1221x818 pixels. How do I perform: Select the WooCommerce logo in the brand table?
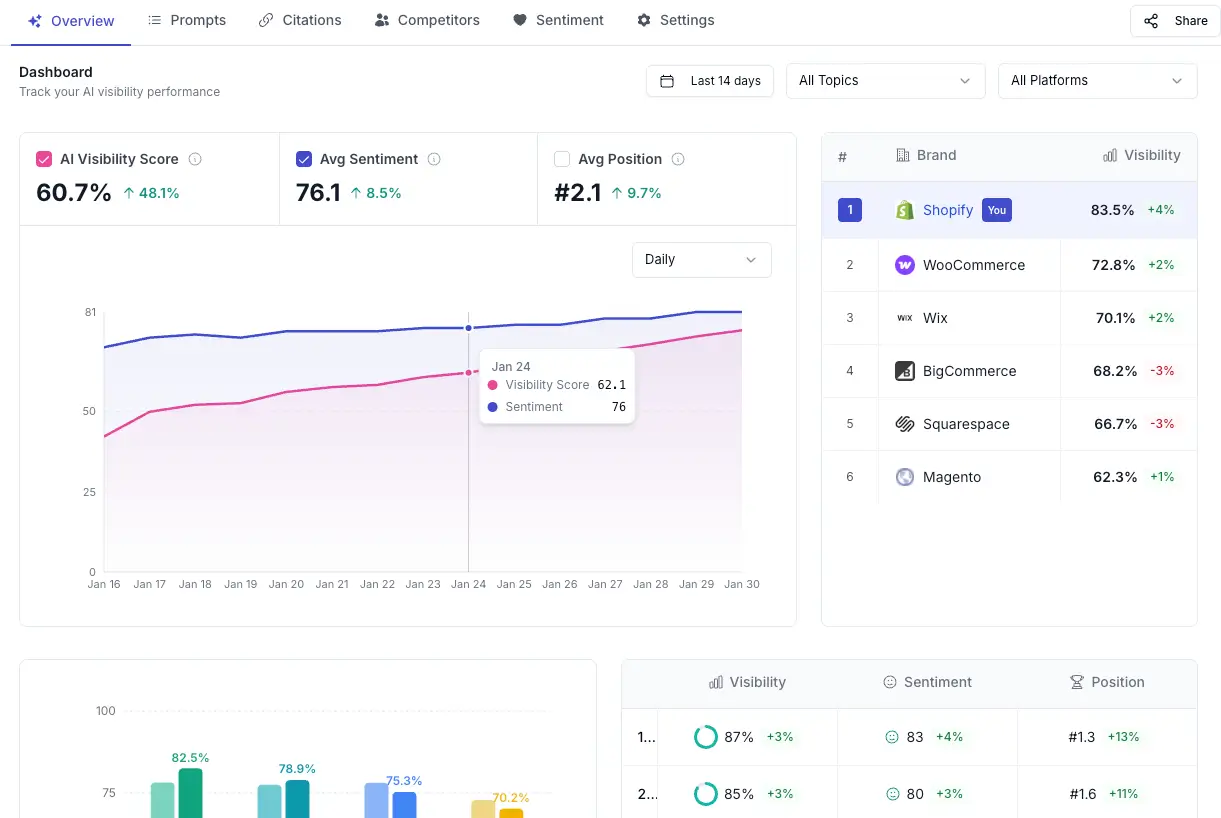[x=905, y=264]
